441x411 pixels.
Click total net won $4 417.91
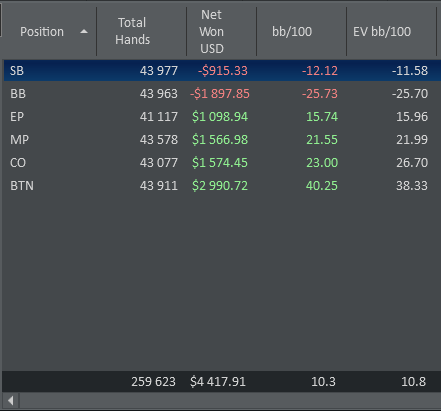[218, 382]
